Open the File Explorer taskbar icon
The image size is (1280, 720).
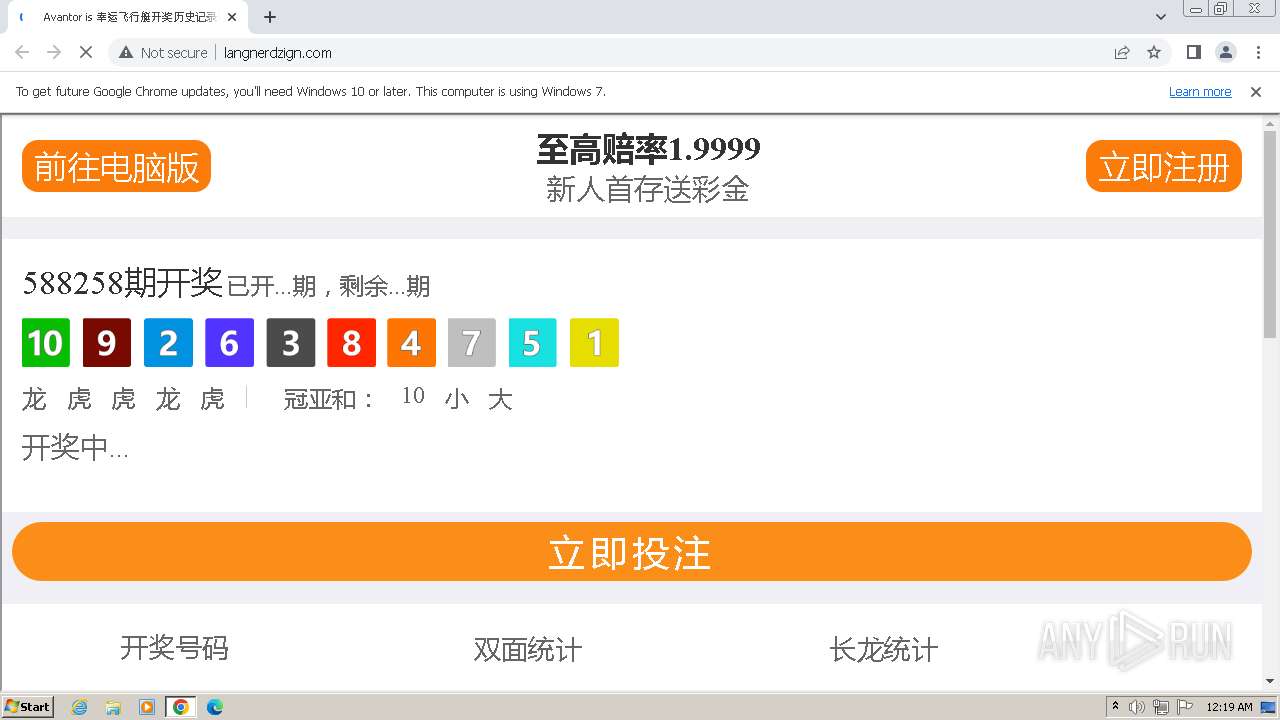click(x=113, y=707)
